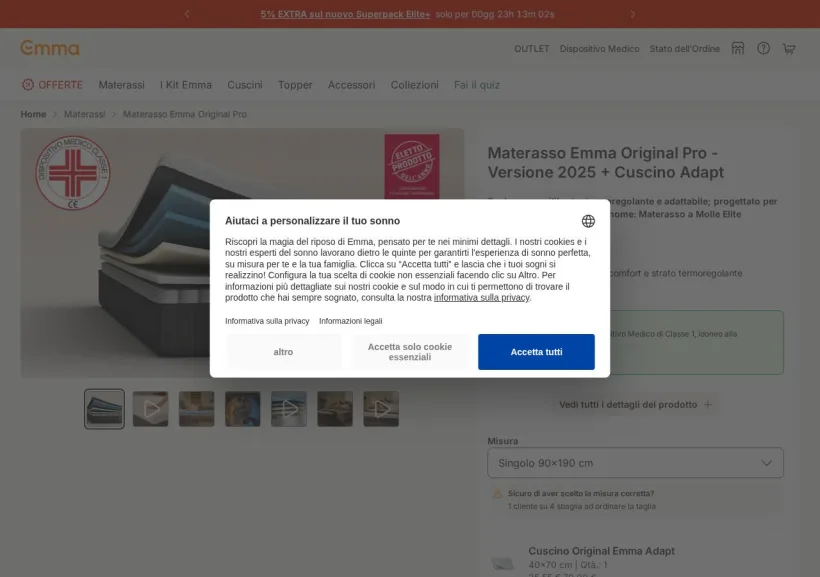This screenshot has height=577, width=820.
Task: Click the product title Materasso Emma Original Pro
Action: pyautogui.click(x=606, y=163)
